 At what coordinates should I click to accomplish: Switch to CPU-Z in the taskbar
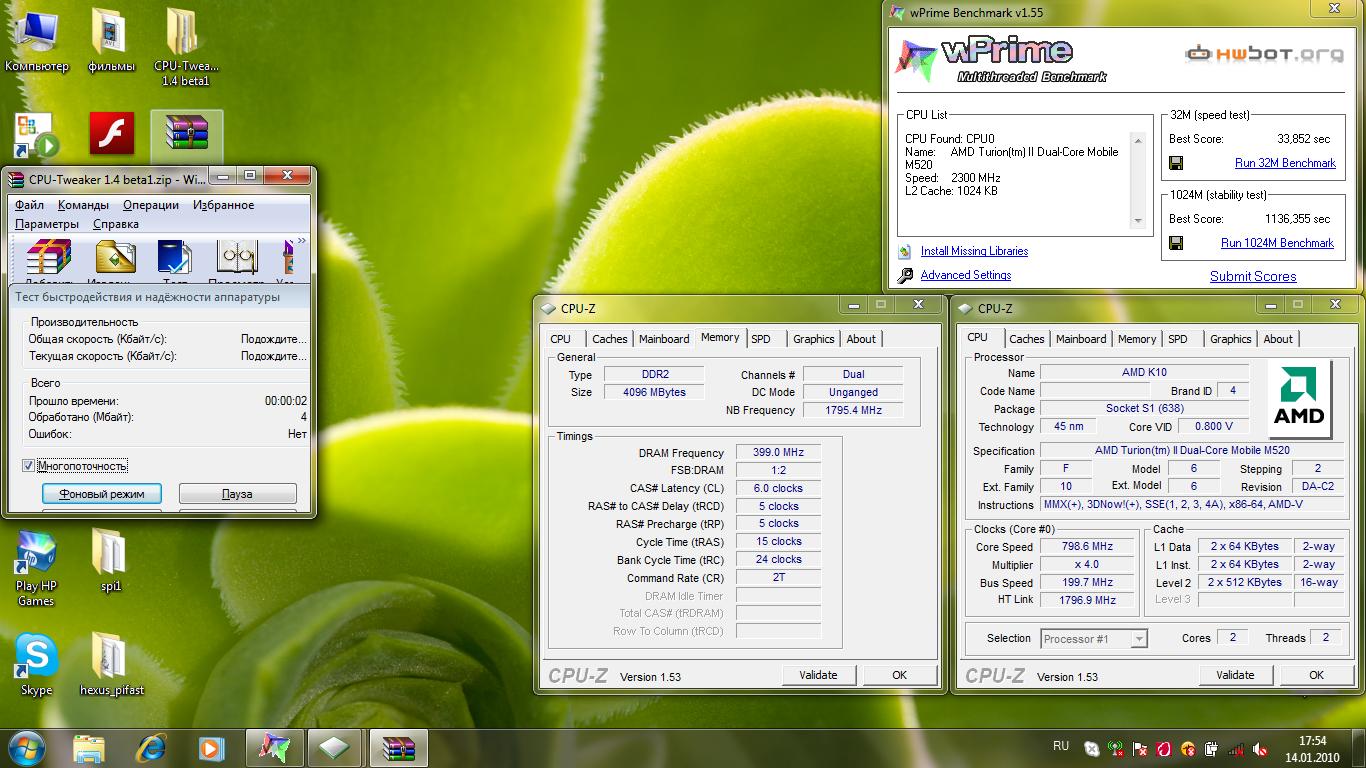(335, 748)
